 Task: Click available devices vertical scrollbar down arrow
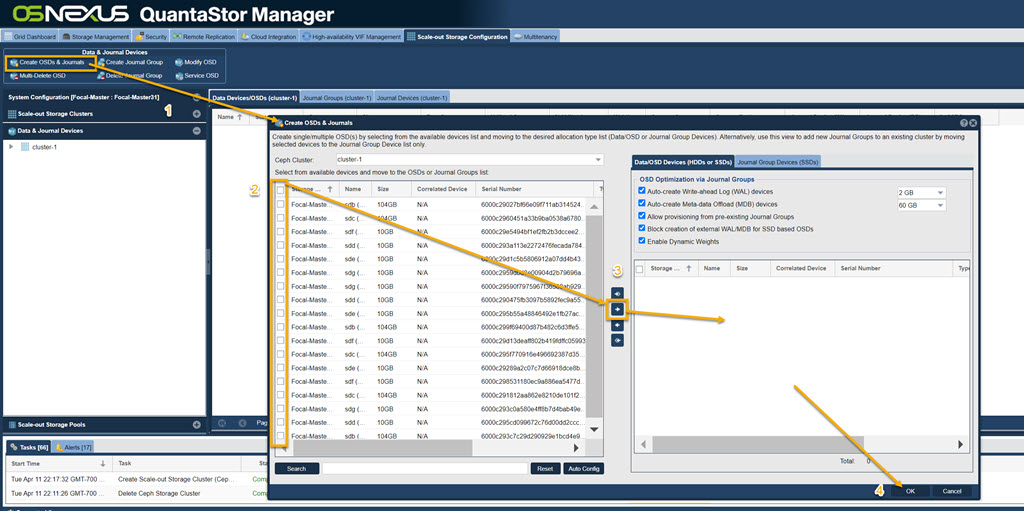coord(594,429)
